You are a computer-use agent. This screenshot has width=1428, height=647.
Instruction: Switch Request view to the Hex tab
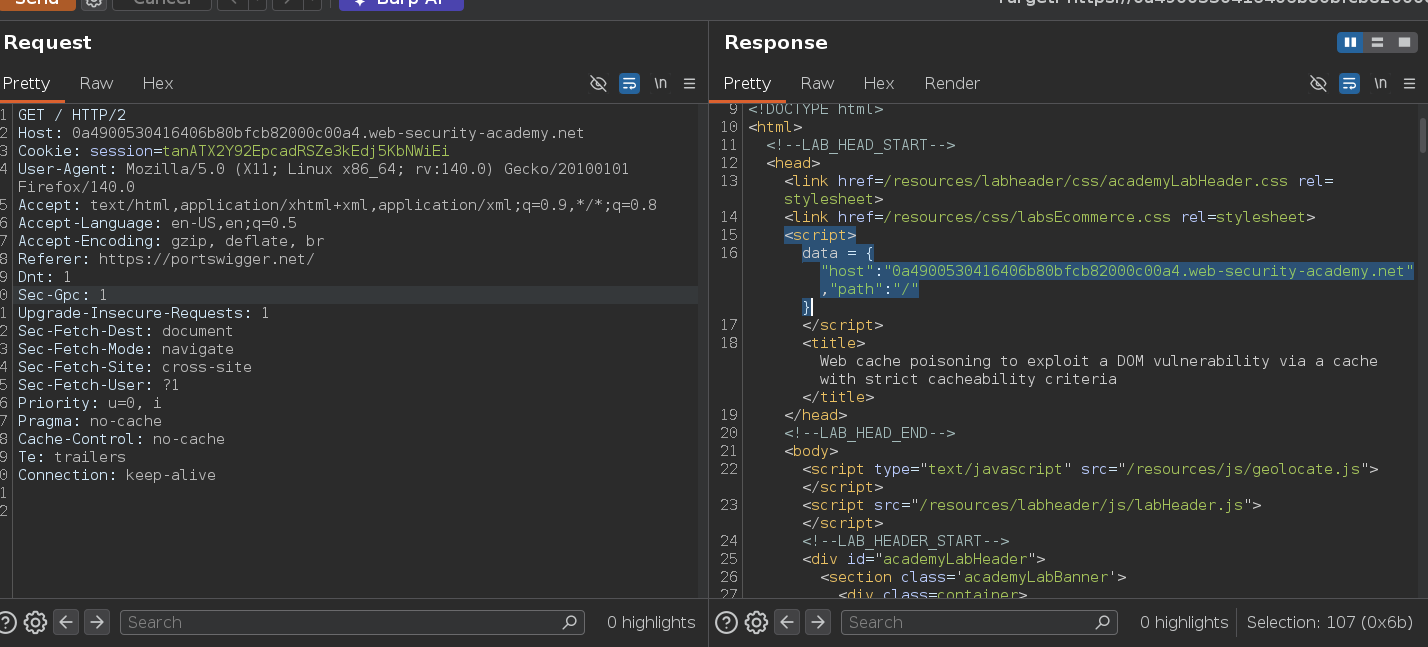[x=158, y=83]
